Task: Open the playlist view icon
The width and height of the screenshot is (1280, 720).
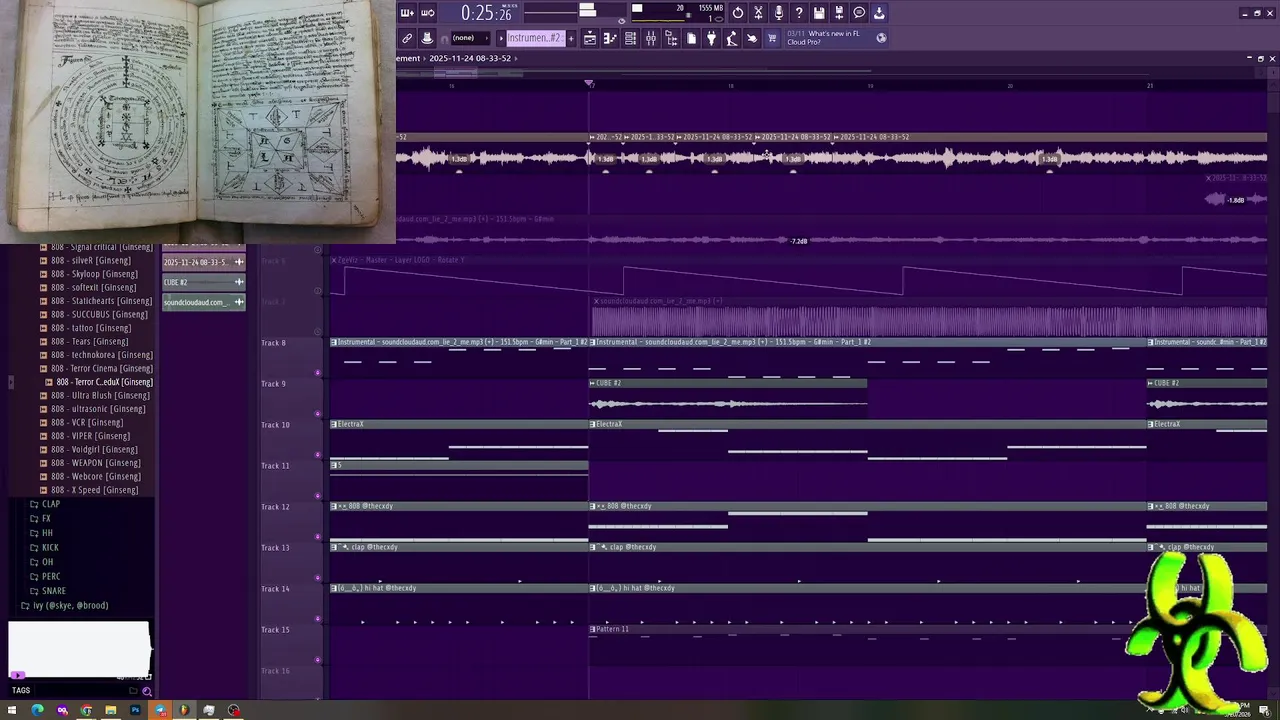Action: (590, 38)
